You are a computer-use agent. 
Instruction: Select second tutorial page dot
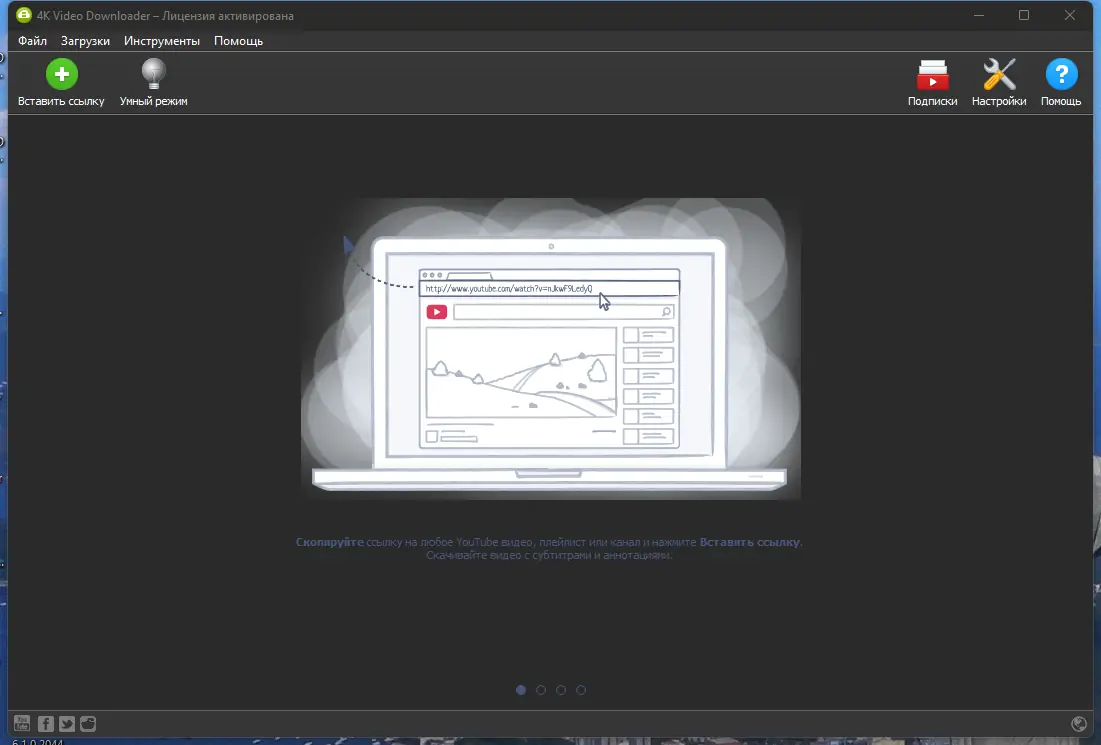[541, 690]
